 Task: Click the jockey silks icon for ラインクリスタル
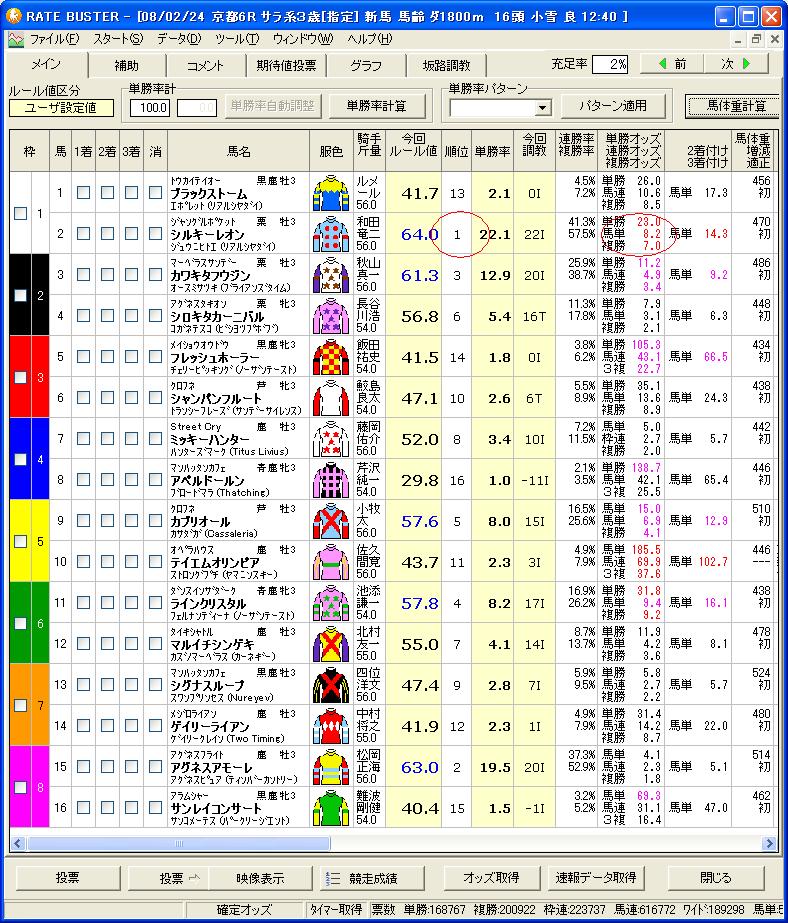[x=331, y=603]
